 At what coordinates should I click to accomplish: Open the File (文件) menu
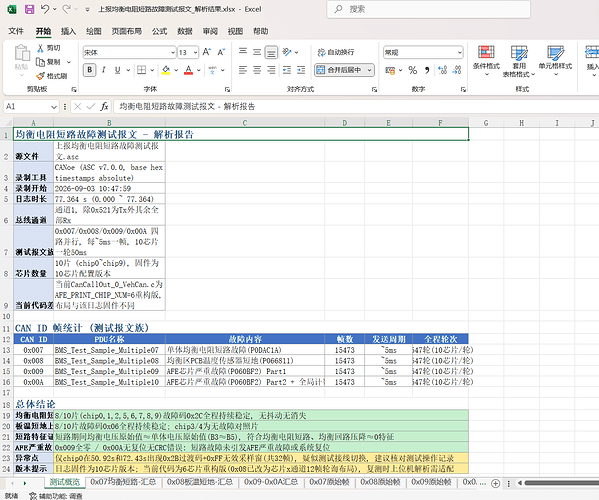point(16,31)
